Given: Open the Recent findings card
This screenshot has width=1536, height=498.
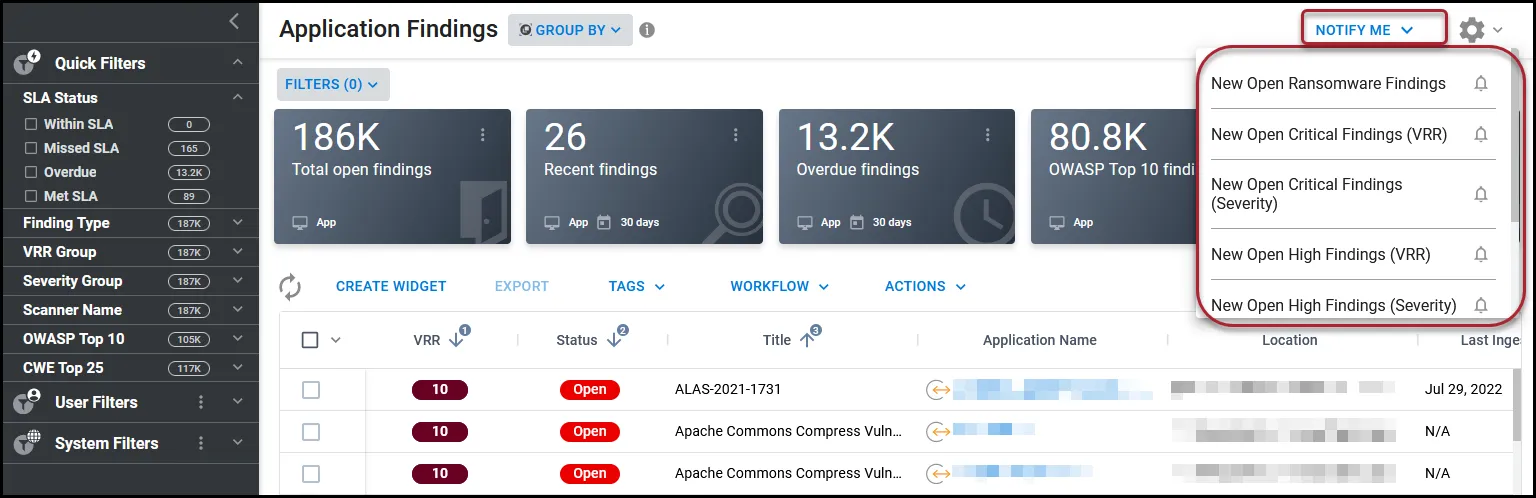Looking at the screenshot, I should coord(644,177).
